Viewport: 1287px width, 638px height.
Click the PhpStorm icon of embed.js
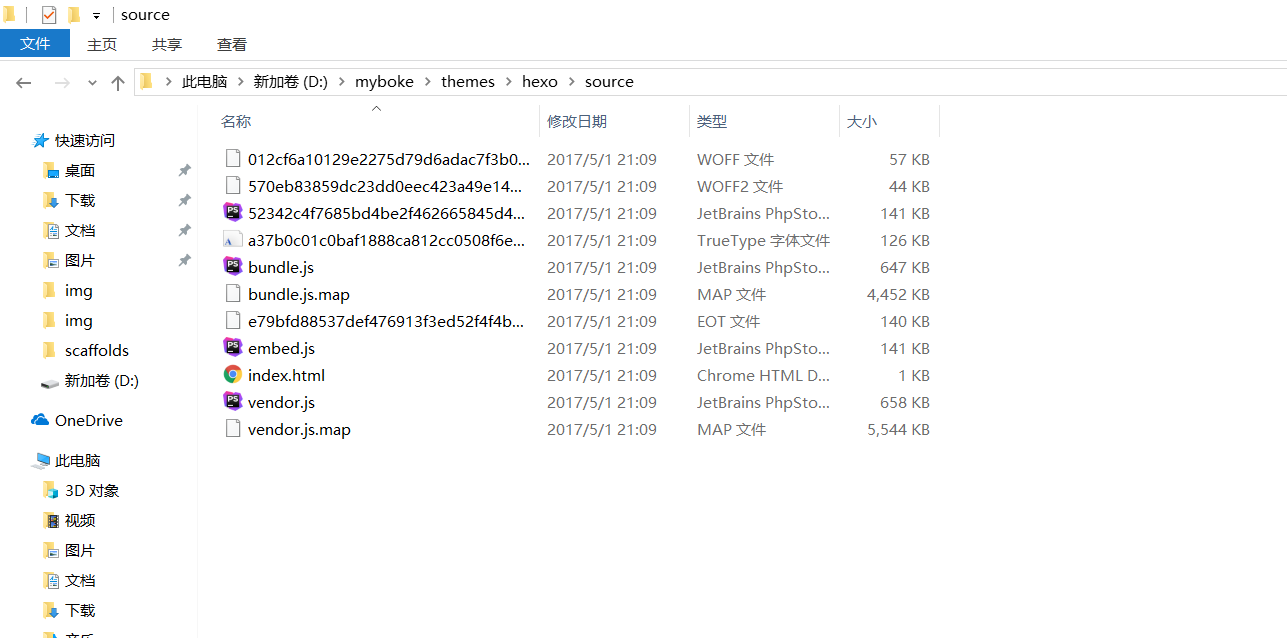[x=233, y=348]
